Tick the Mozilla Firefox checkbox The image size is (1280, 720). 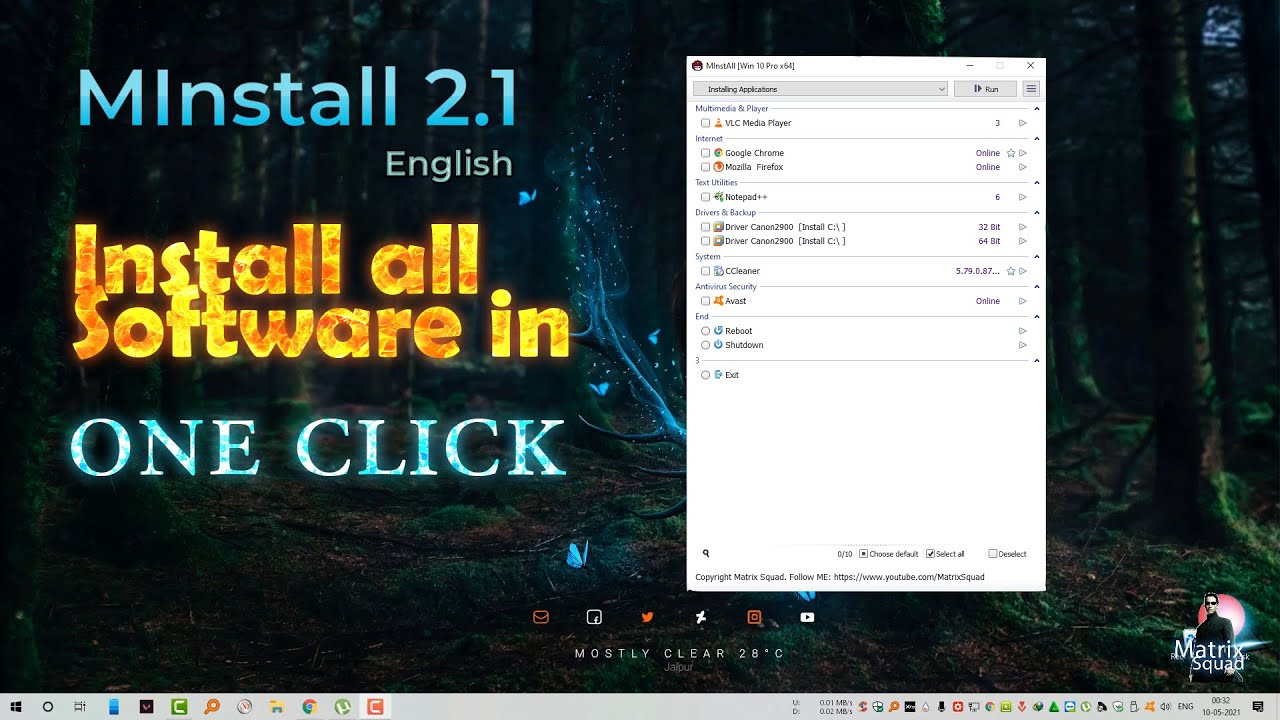[706, 167]
